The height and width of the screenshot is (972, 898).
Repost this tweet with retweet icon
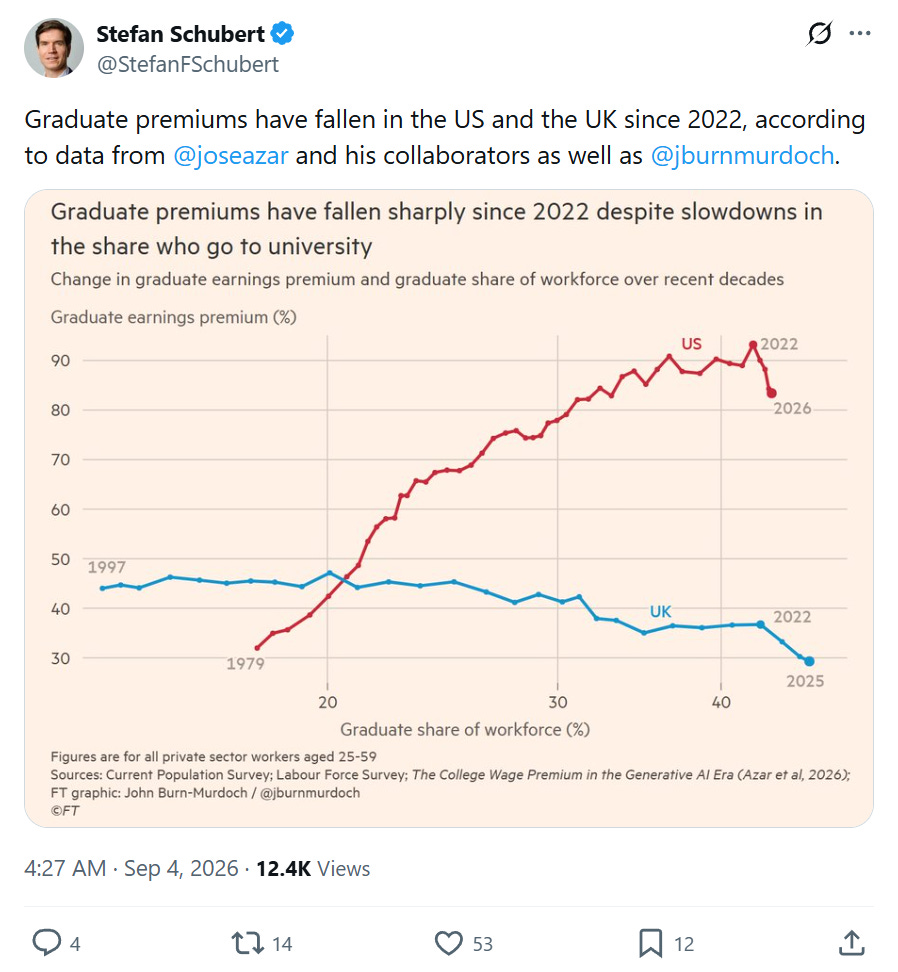[x=247, y=943]
